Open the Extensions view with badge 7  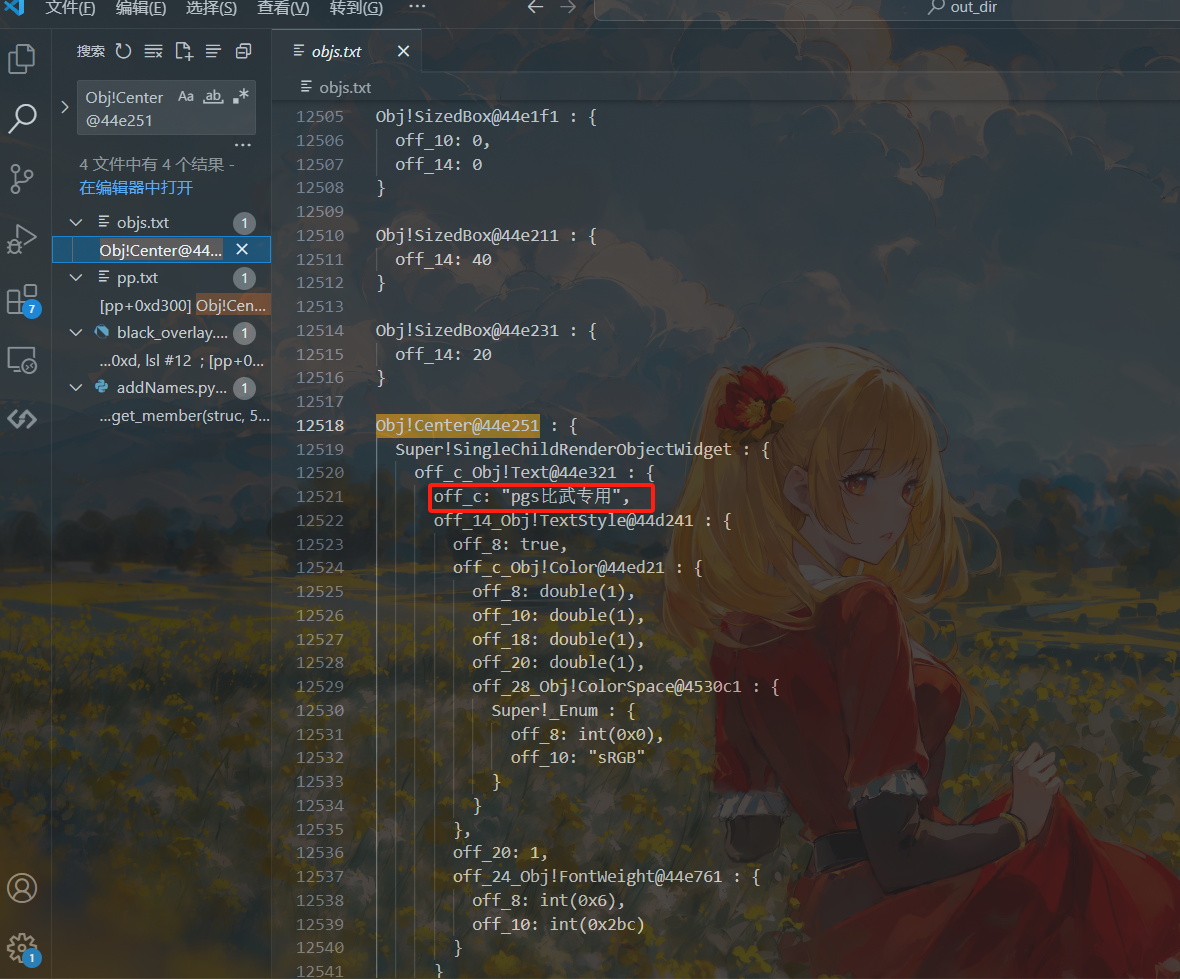[x=22, y=299]
